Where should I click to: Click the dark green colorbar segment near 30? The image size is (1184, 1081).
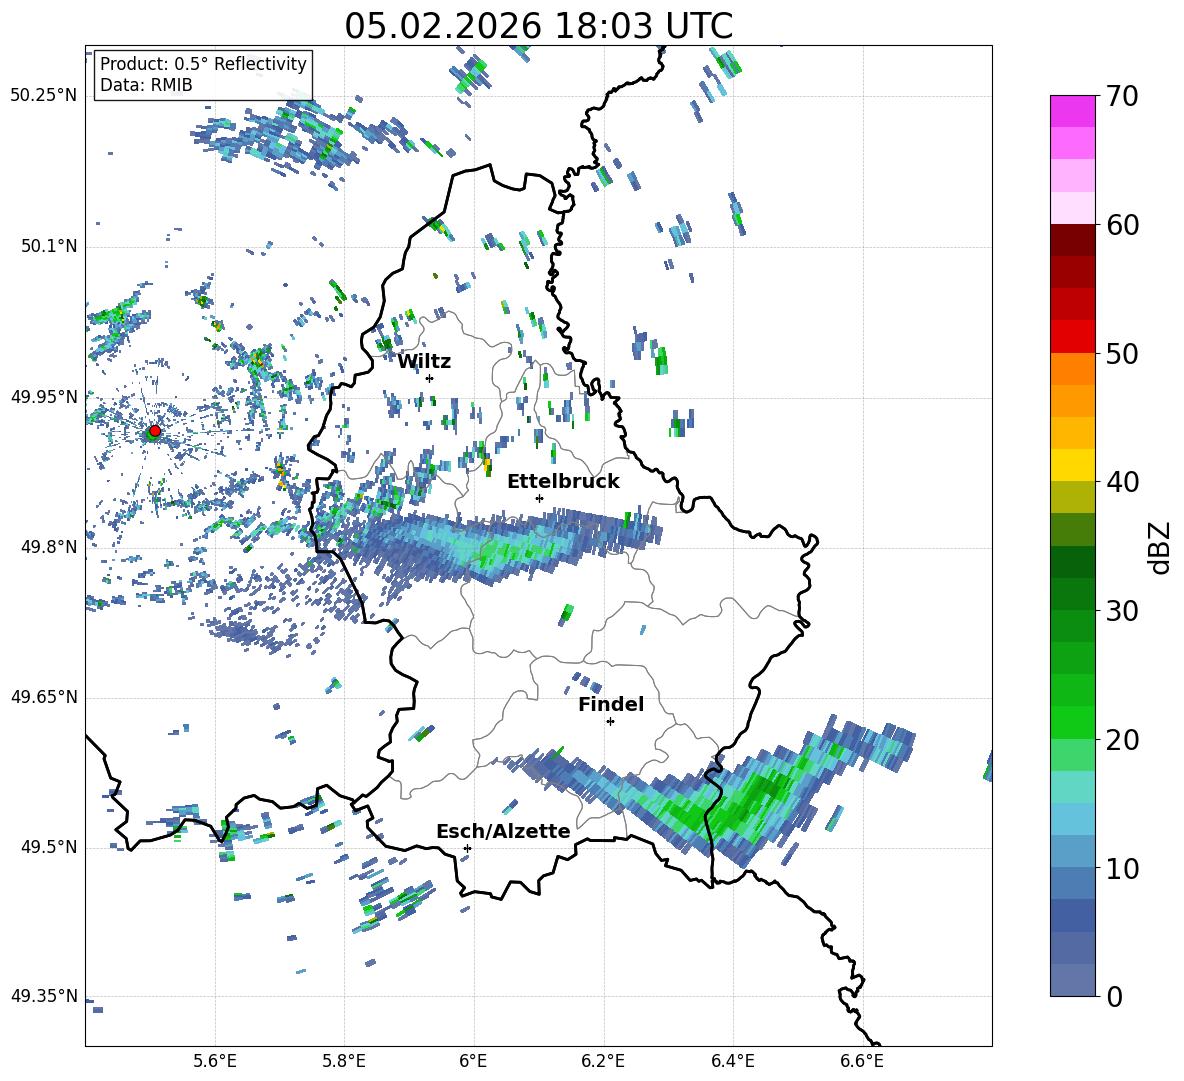pos(1073,593)
